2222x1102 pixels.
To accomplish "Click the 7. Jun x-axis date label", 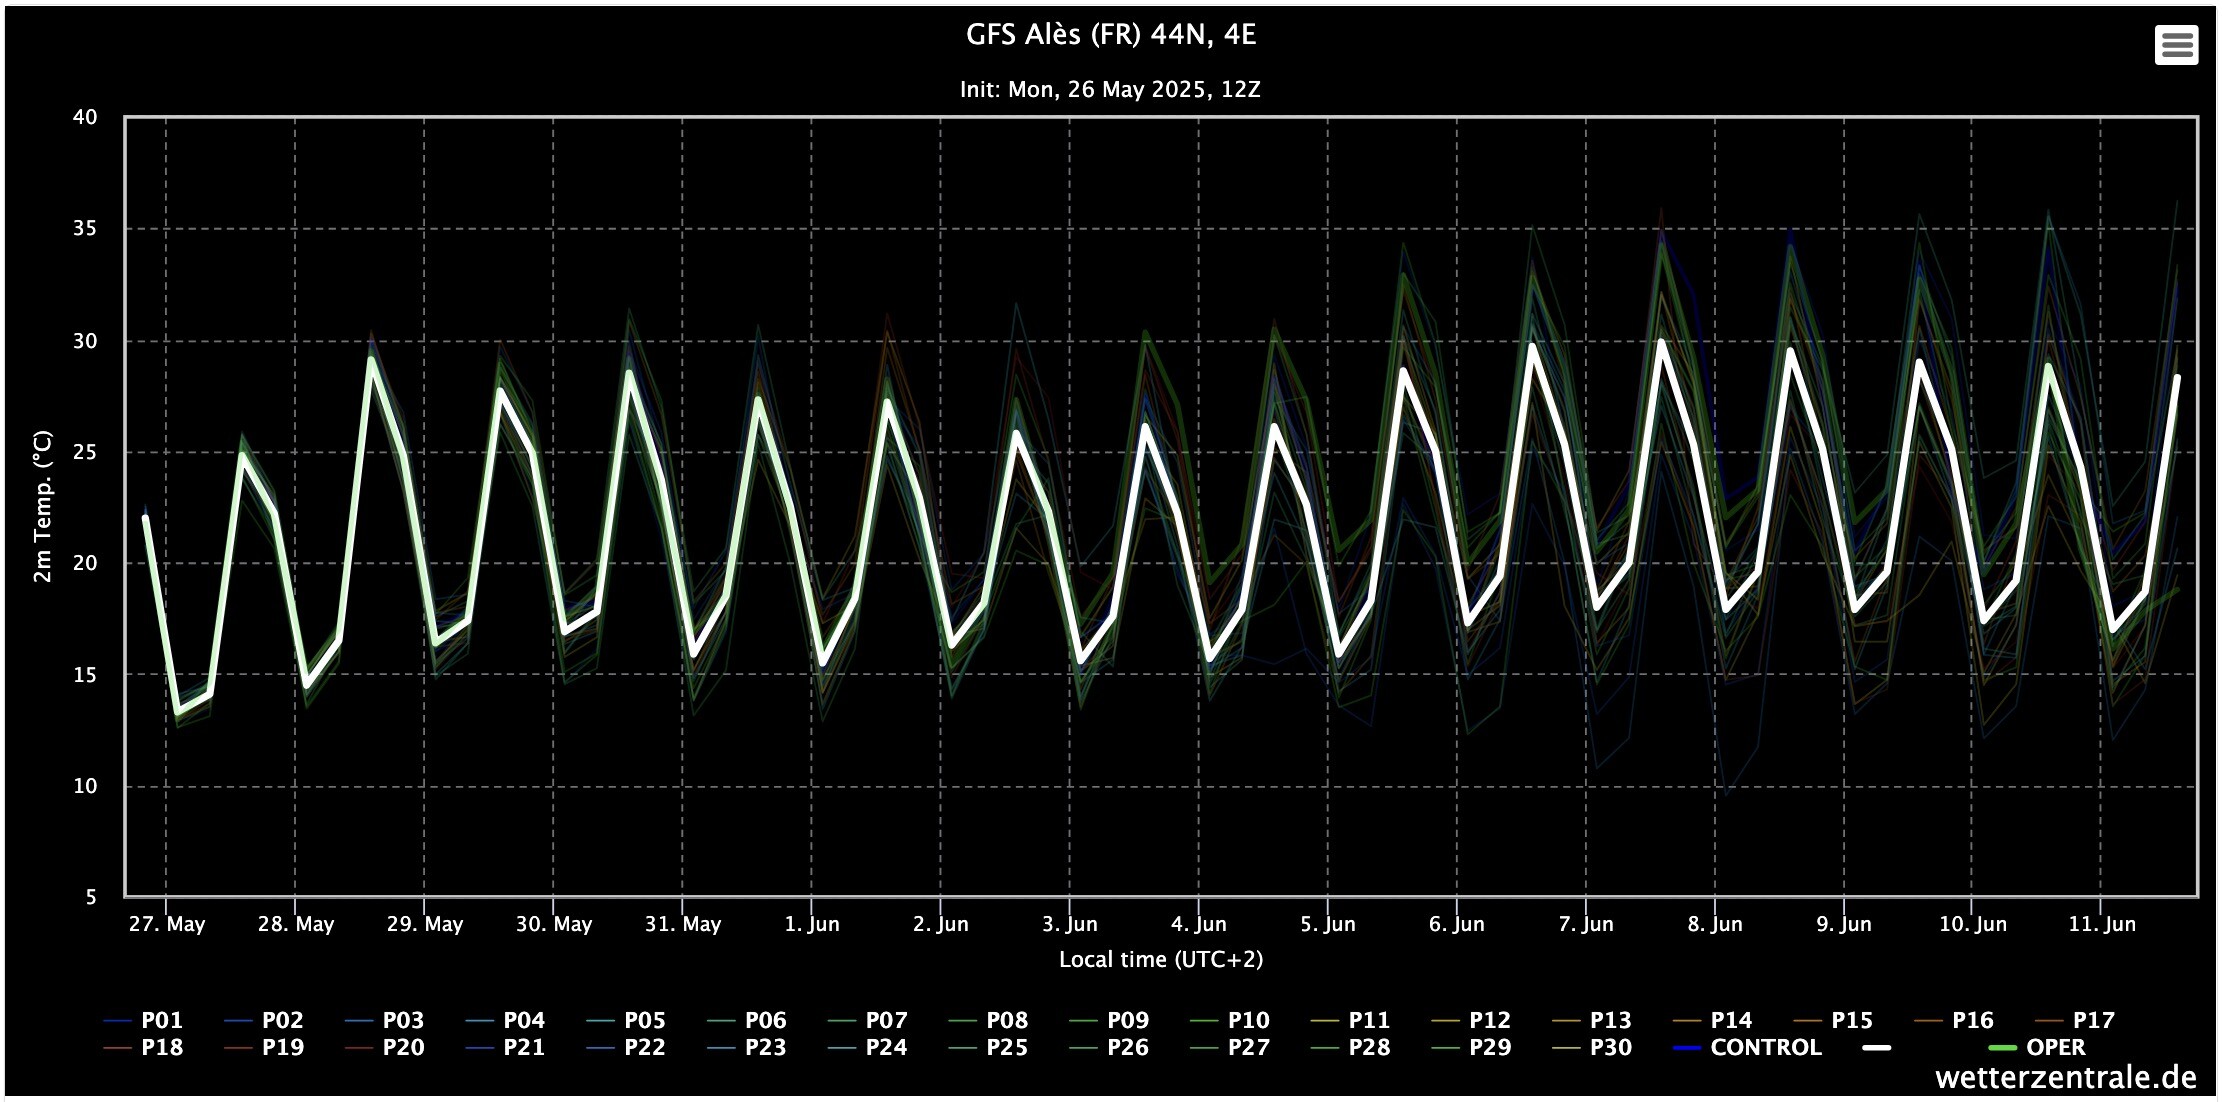I will pos(1585,924).
